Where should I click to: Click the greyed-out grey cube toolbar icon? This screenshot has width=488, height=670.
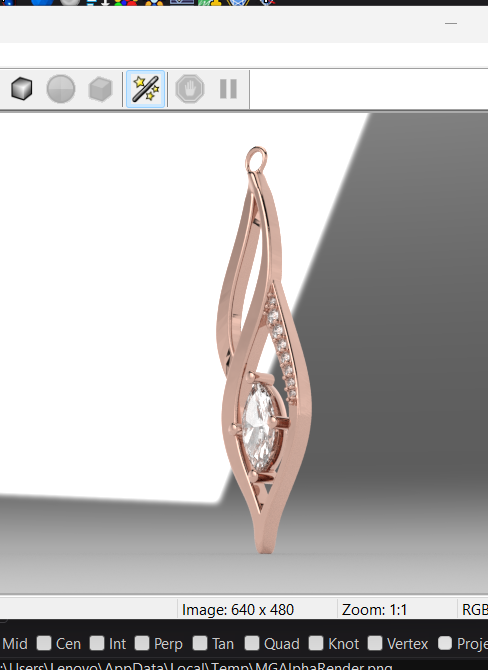click(100, 89)
